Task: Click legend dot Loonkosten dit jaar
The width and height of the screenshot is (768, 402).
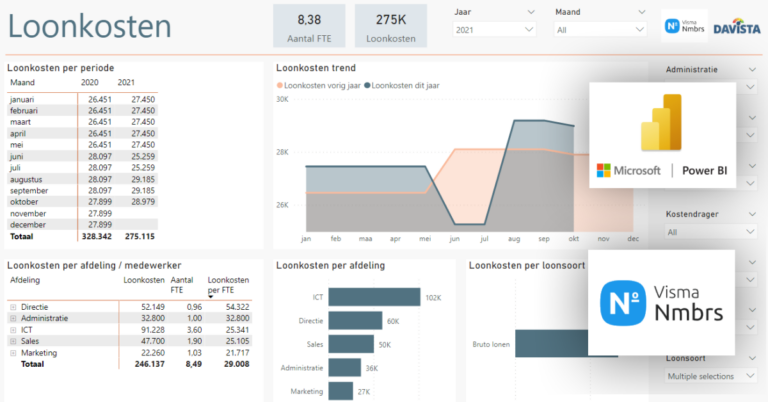Action: coord(367,86)
